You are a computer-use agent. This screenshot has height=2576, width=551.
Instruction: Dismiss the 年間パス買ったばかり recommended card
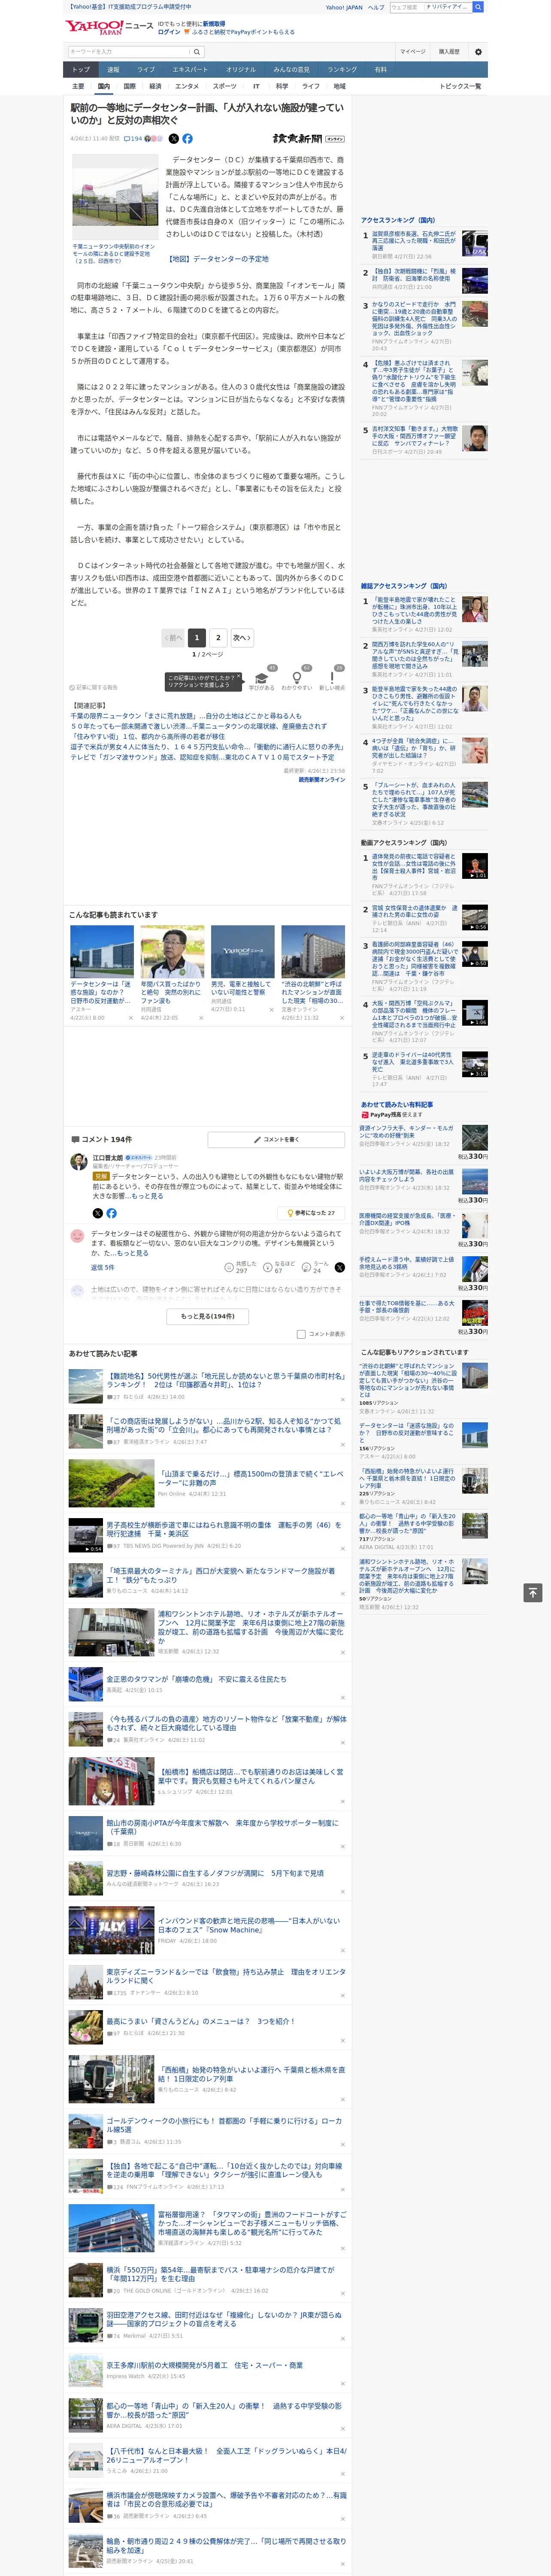coord(201,1018)
